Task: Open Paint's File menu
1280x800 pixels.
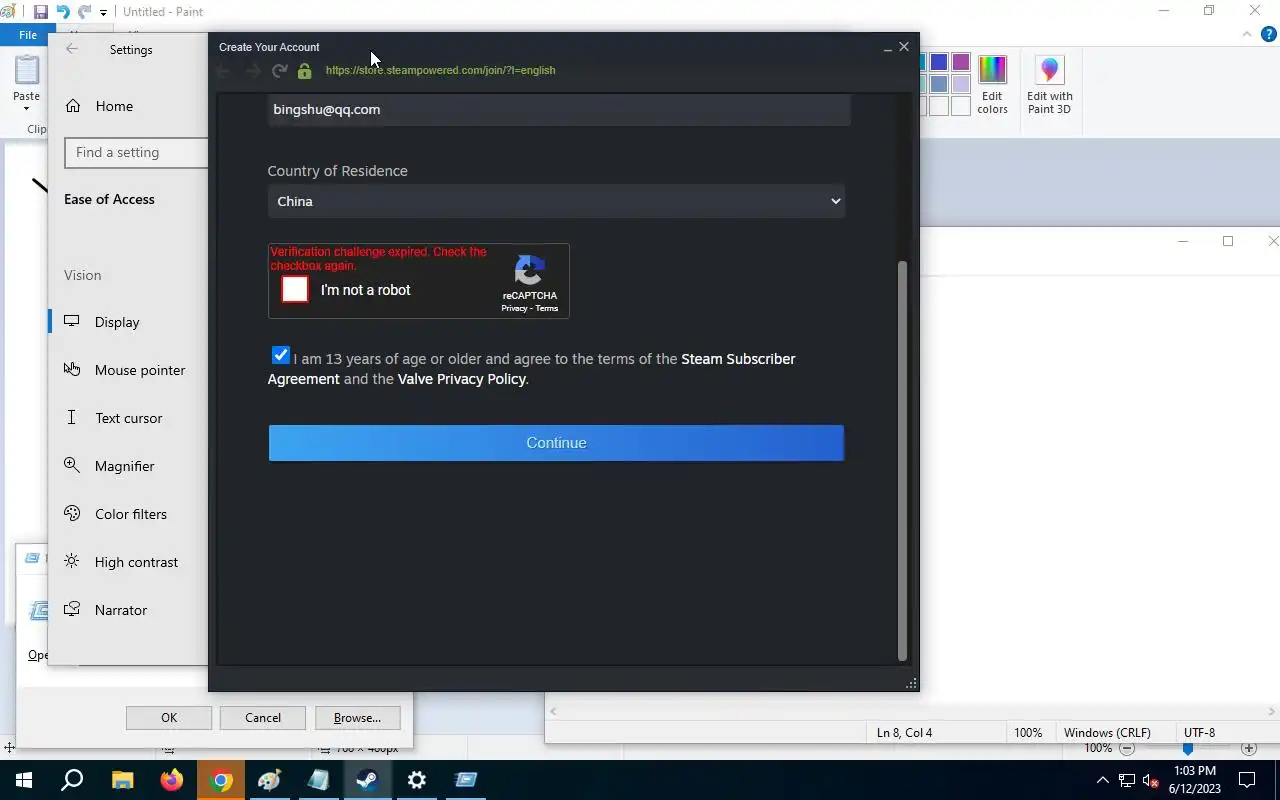Action: tap(28, 35)
